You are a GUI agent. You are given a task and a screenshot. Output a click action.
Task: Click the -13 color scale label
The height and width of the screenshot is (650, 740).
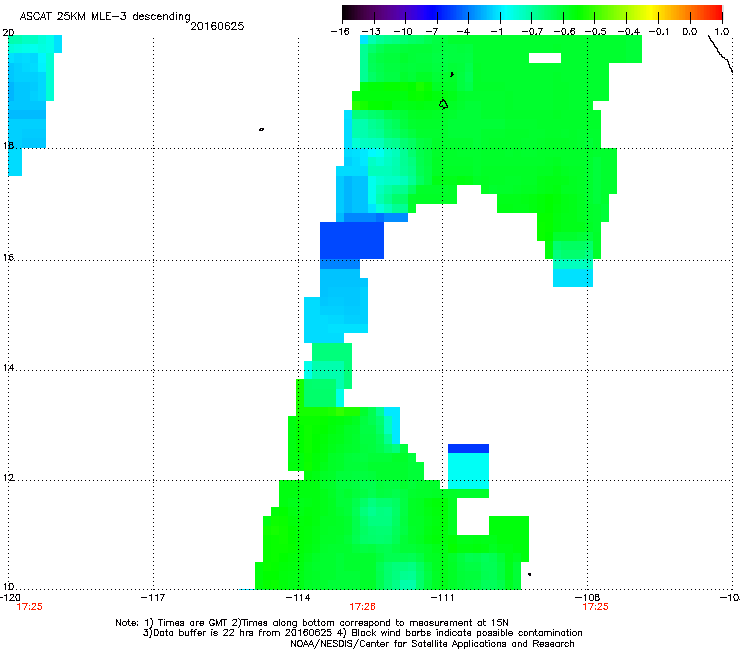point(371,32)
